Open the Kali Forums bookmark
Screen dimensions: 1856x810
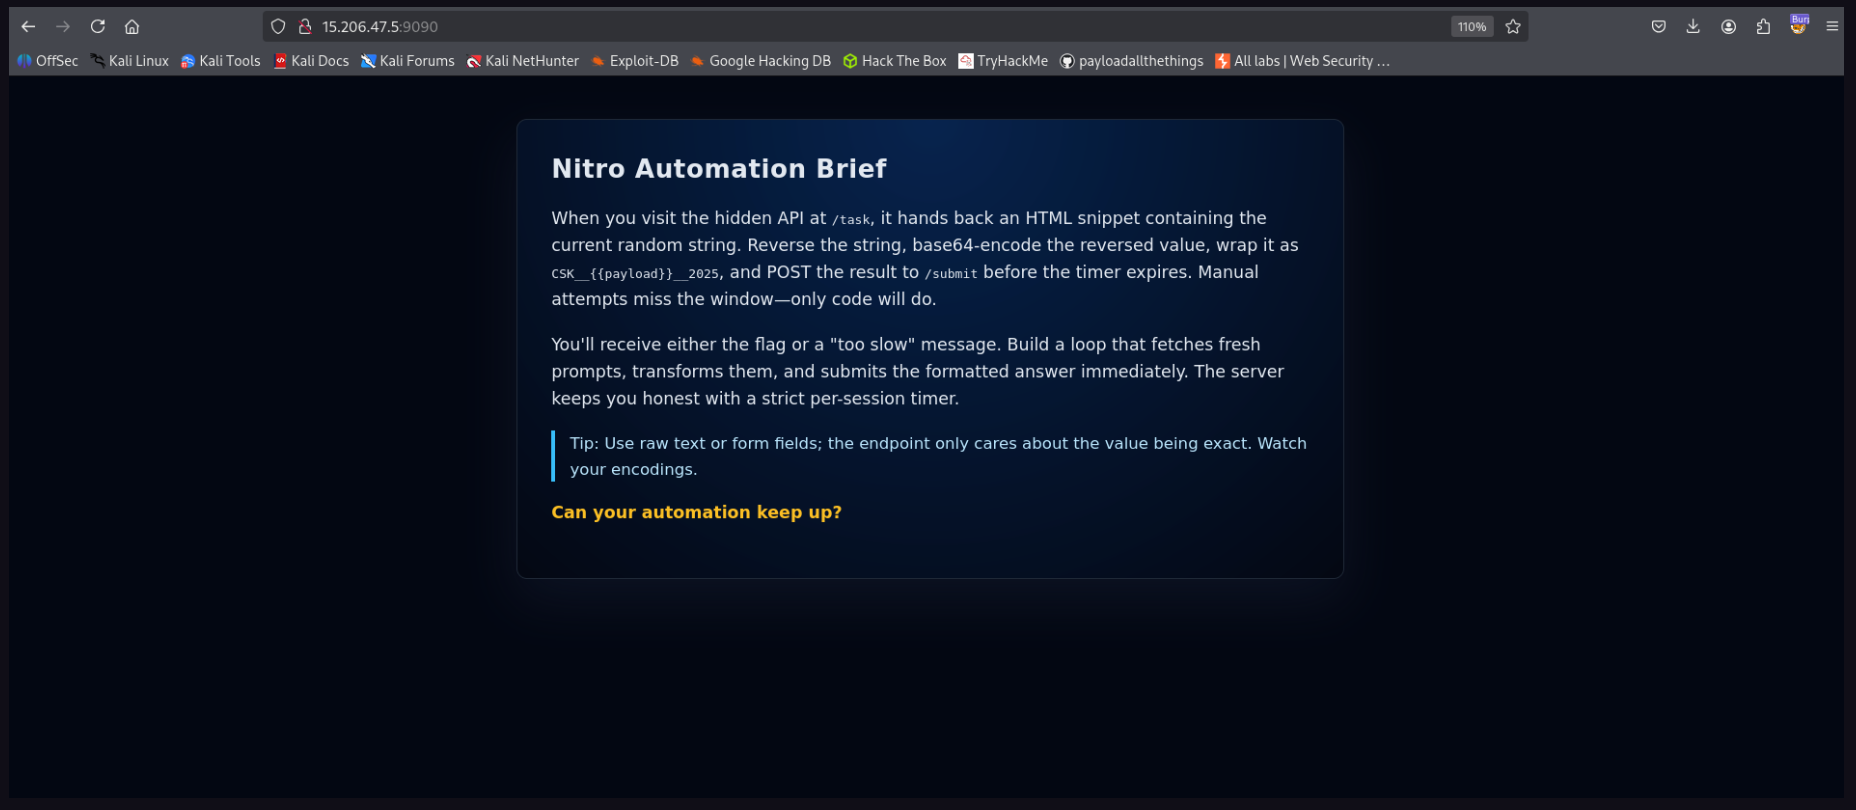pos(407,61)
